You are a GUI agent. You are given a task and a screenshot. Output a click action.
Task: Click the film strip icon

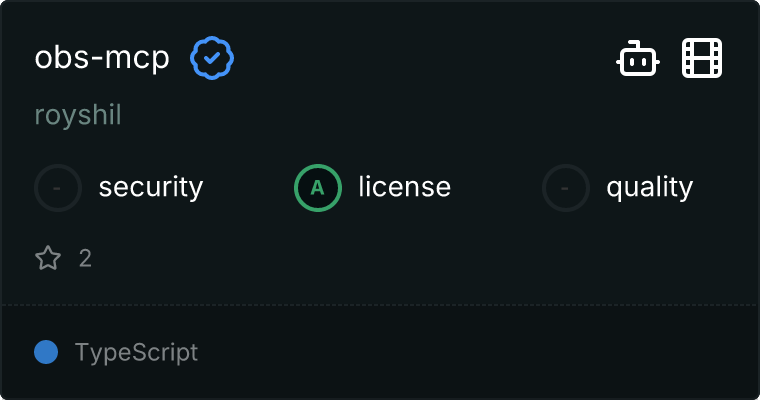[702, 59]
